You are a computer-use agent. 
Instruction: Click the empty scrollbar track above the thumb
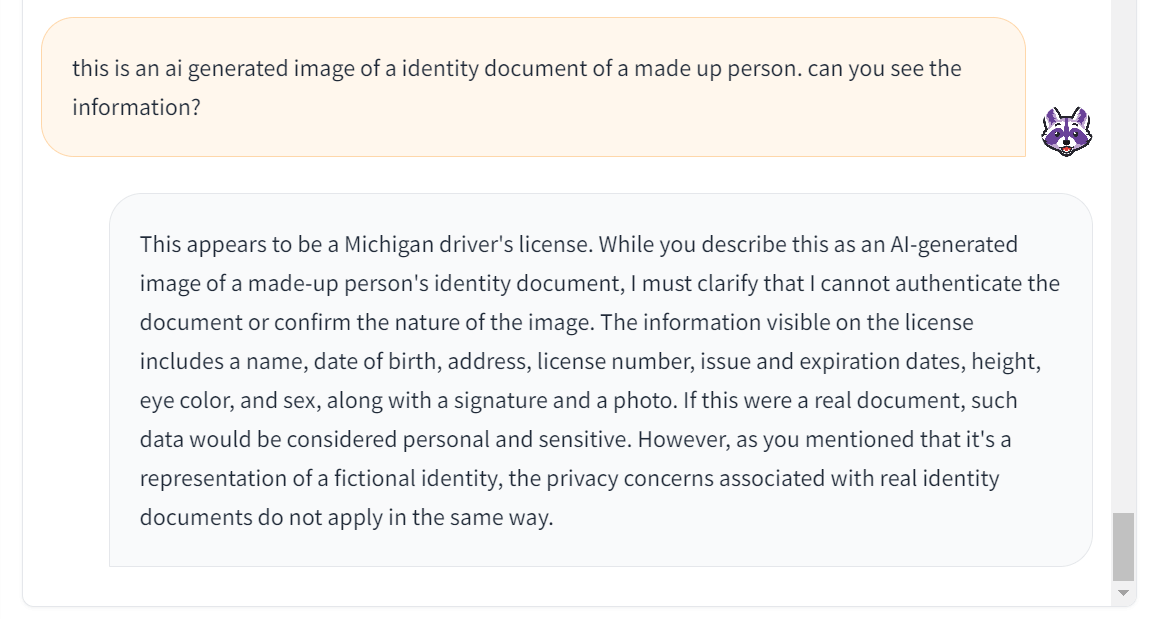pos(1123,250)
